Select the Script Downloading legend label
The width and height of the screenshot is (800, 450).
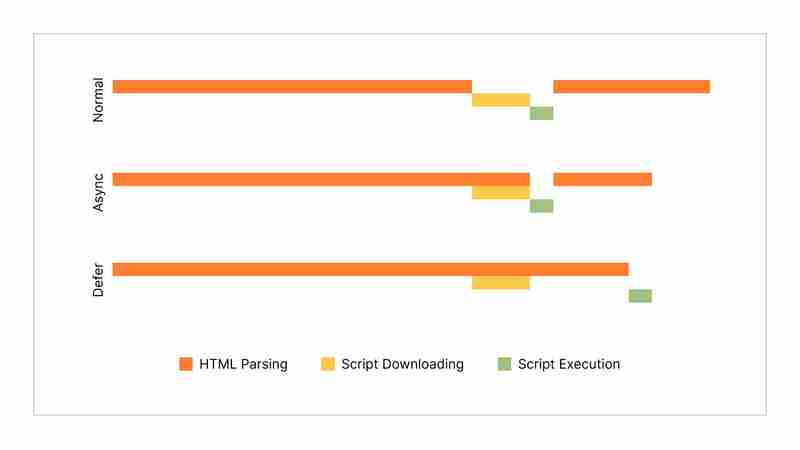click(402, 364)
